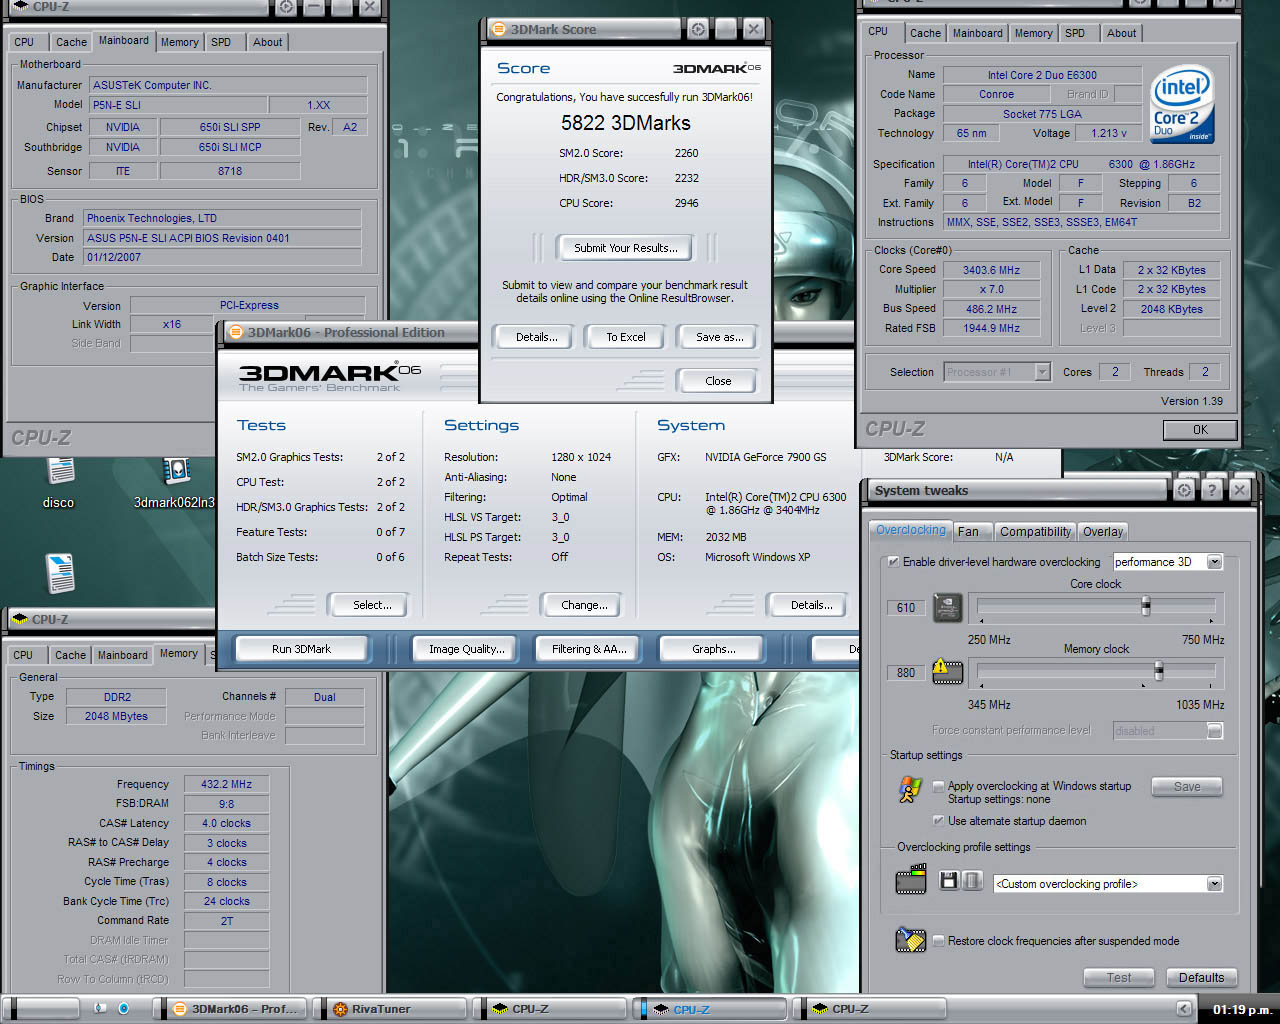The width and height of the screenshot is (1280, 1024).
Task: Click the restore clock frequencies broom icon
Action: (910, 940)
